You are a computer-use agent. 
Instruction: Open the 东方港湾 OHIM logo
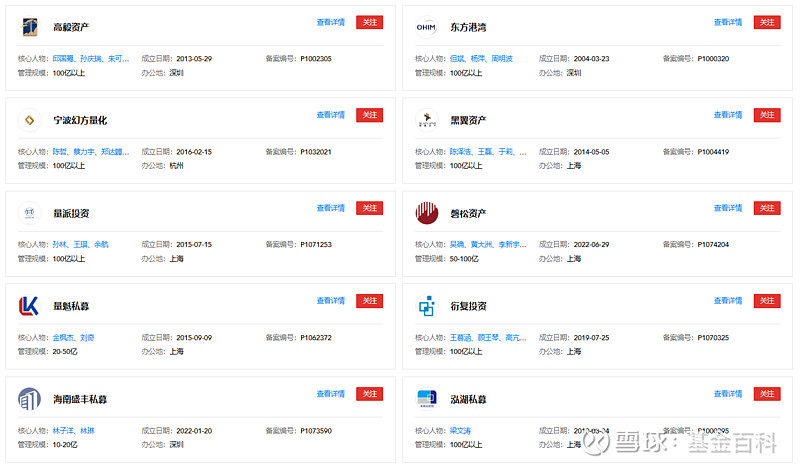[426, 27]
